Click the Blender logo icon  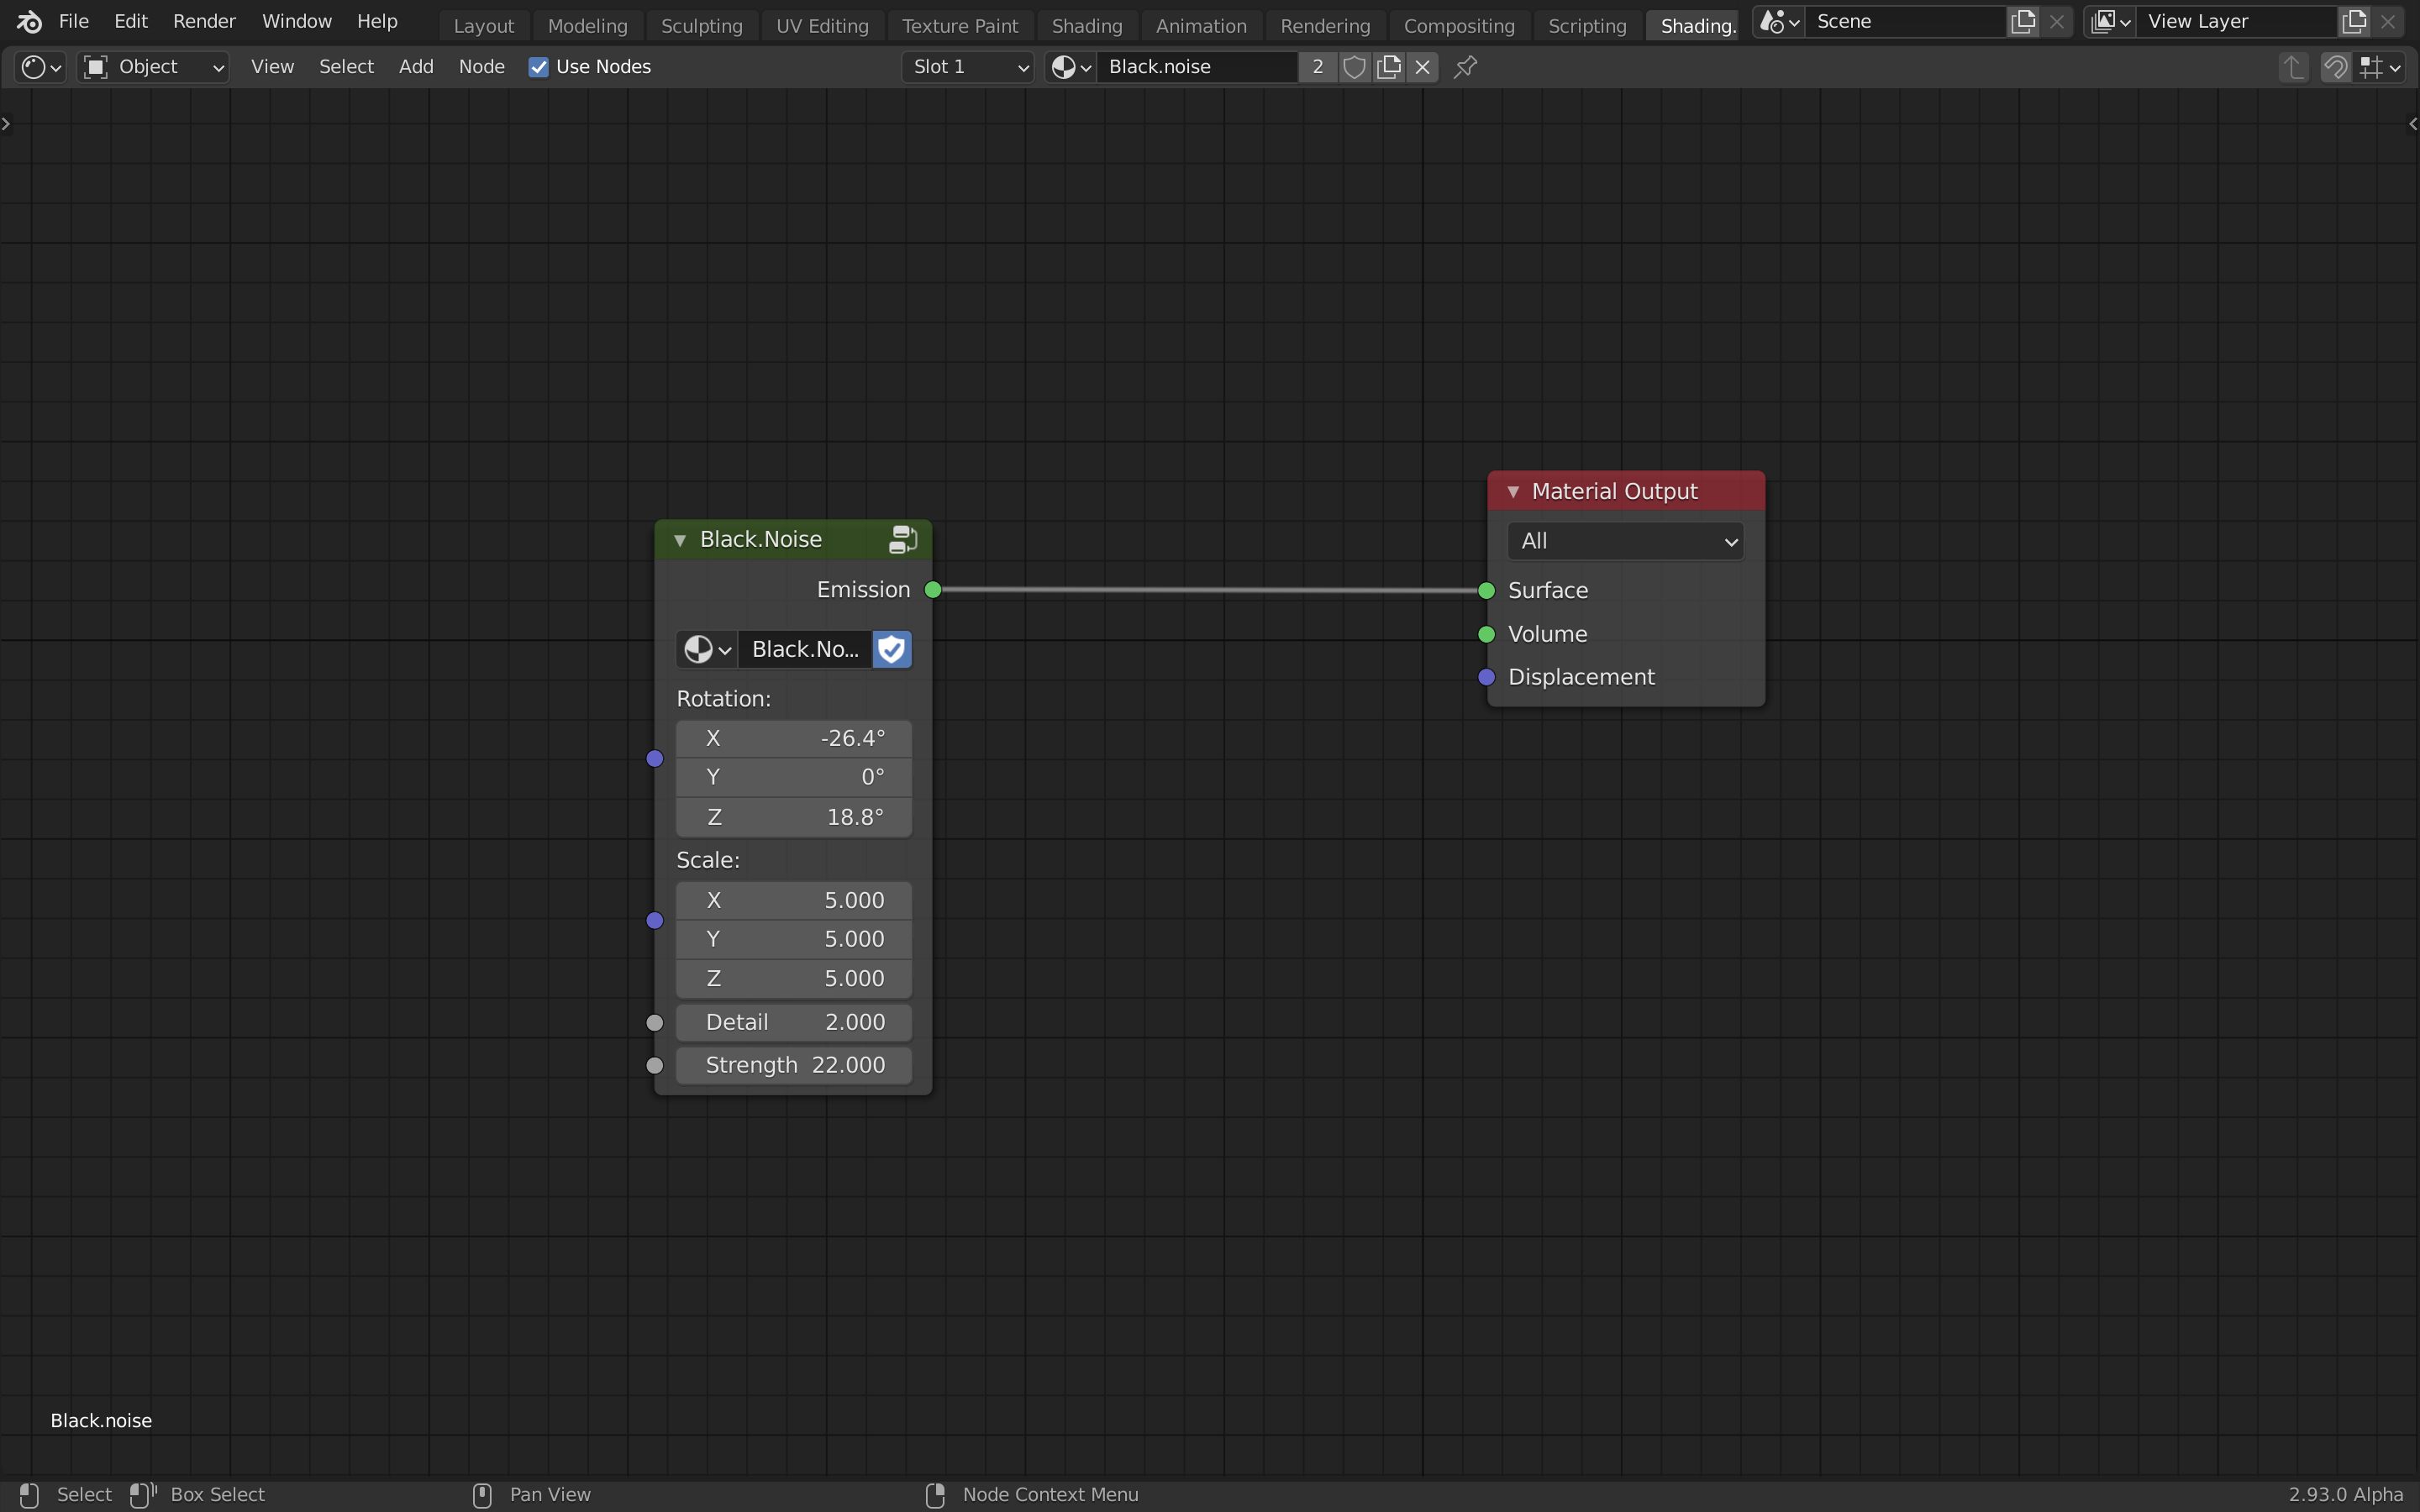click(29, 21)
